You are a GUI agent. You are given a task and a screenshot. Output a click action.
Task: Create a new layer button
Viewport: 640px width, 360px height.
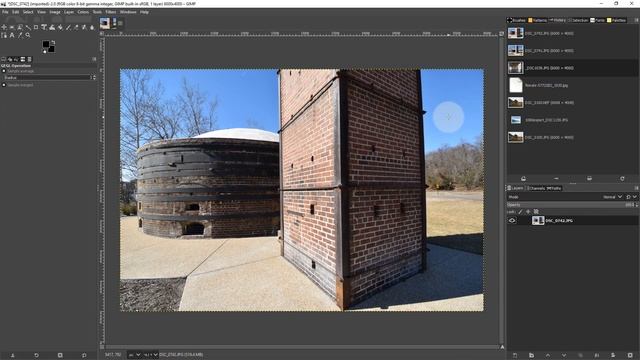515,356
